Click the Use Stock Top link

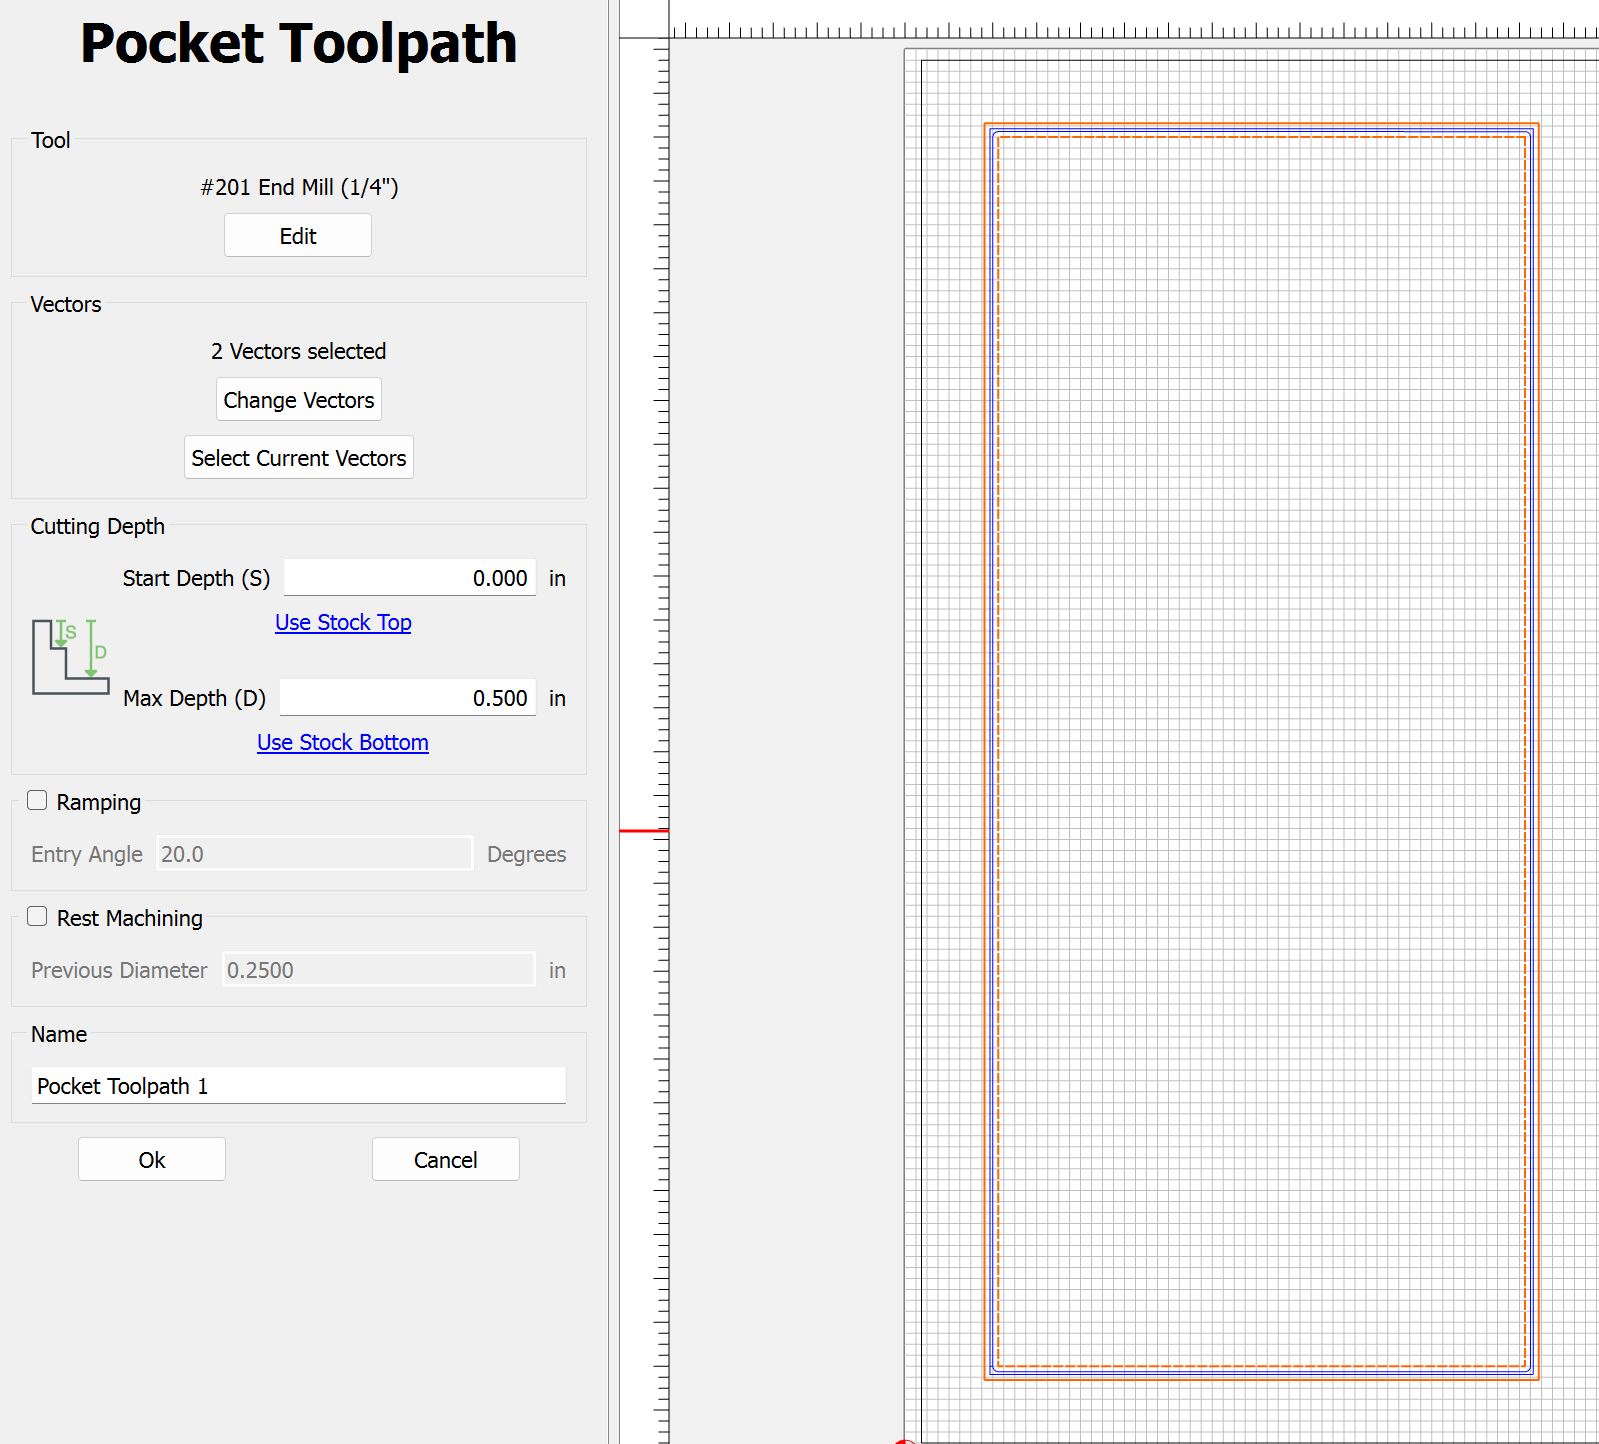pos(343,623)
